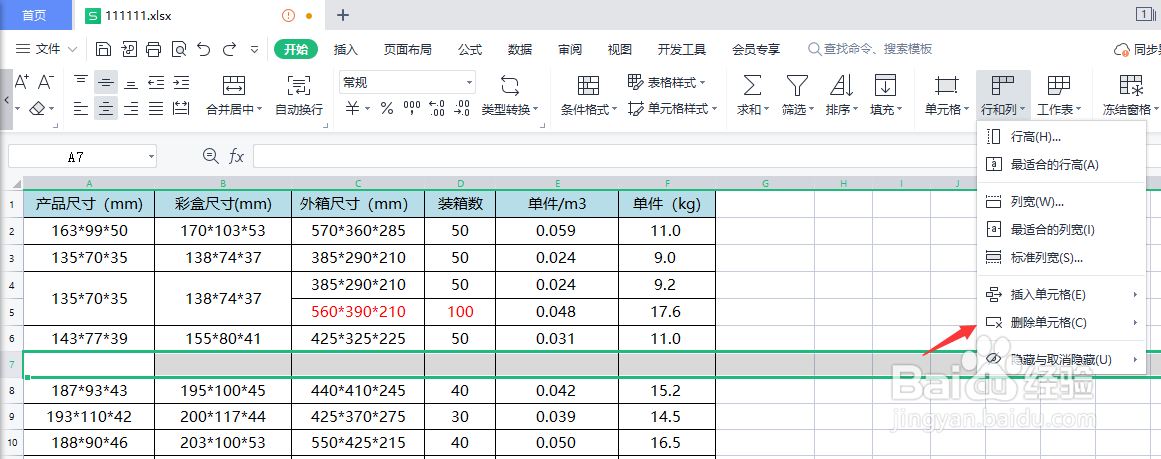The height and width of the screenshot is (459, 1161).
Task: Select 标准列宽(S)... menu item
Action: (1061, 258)
